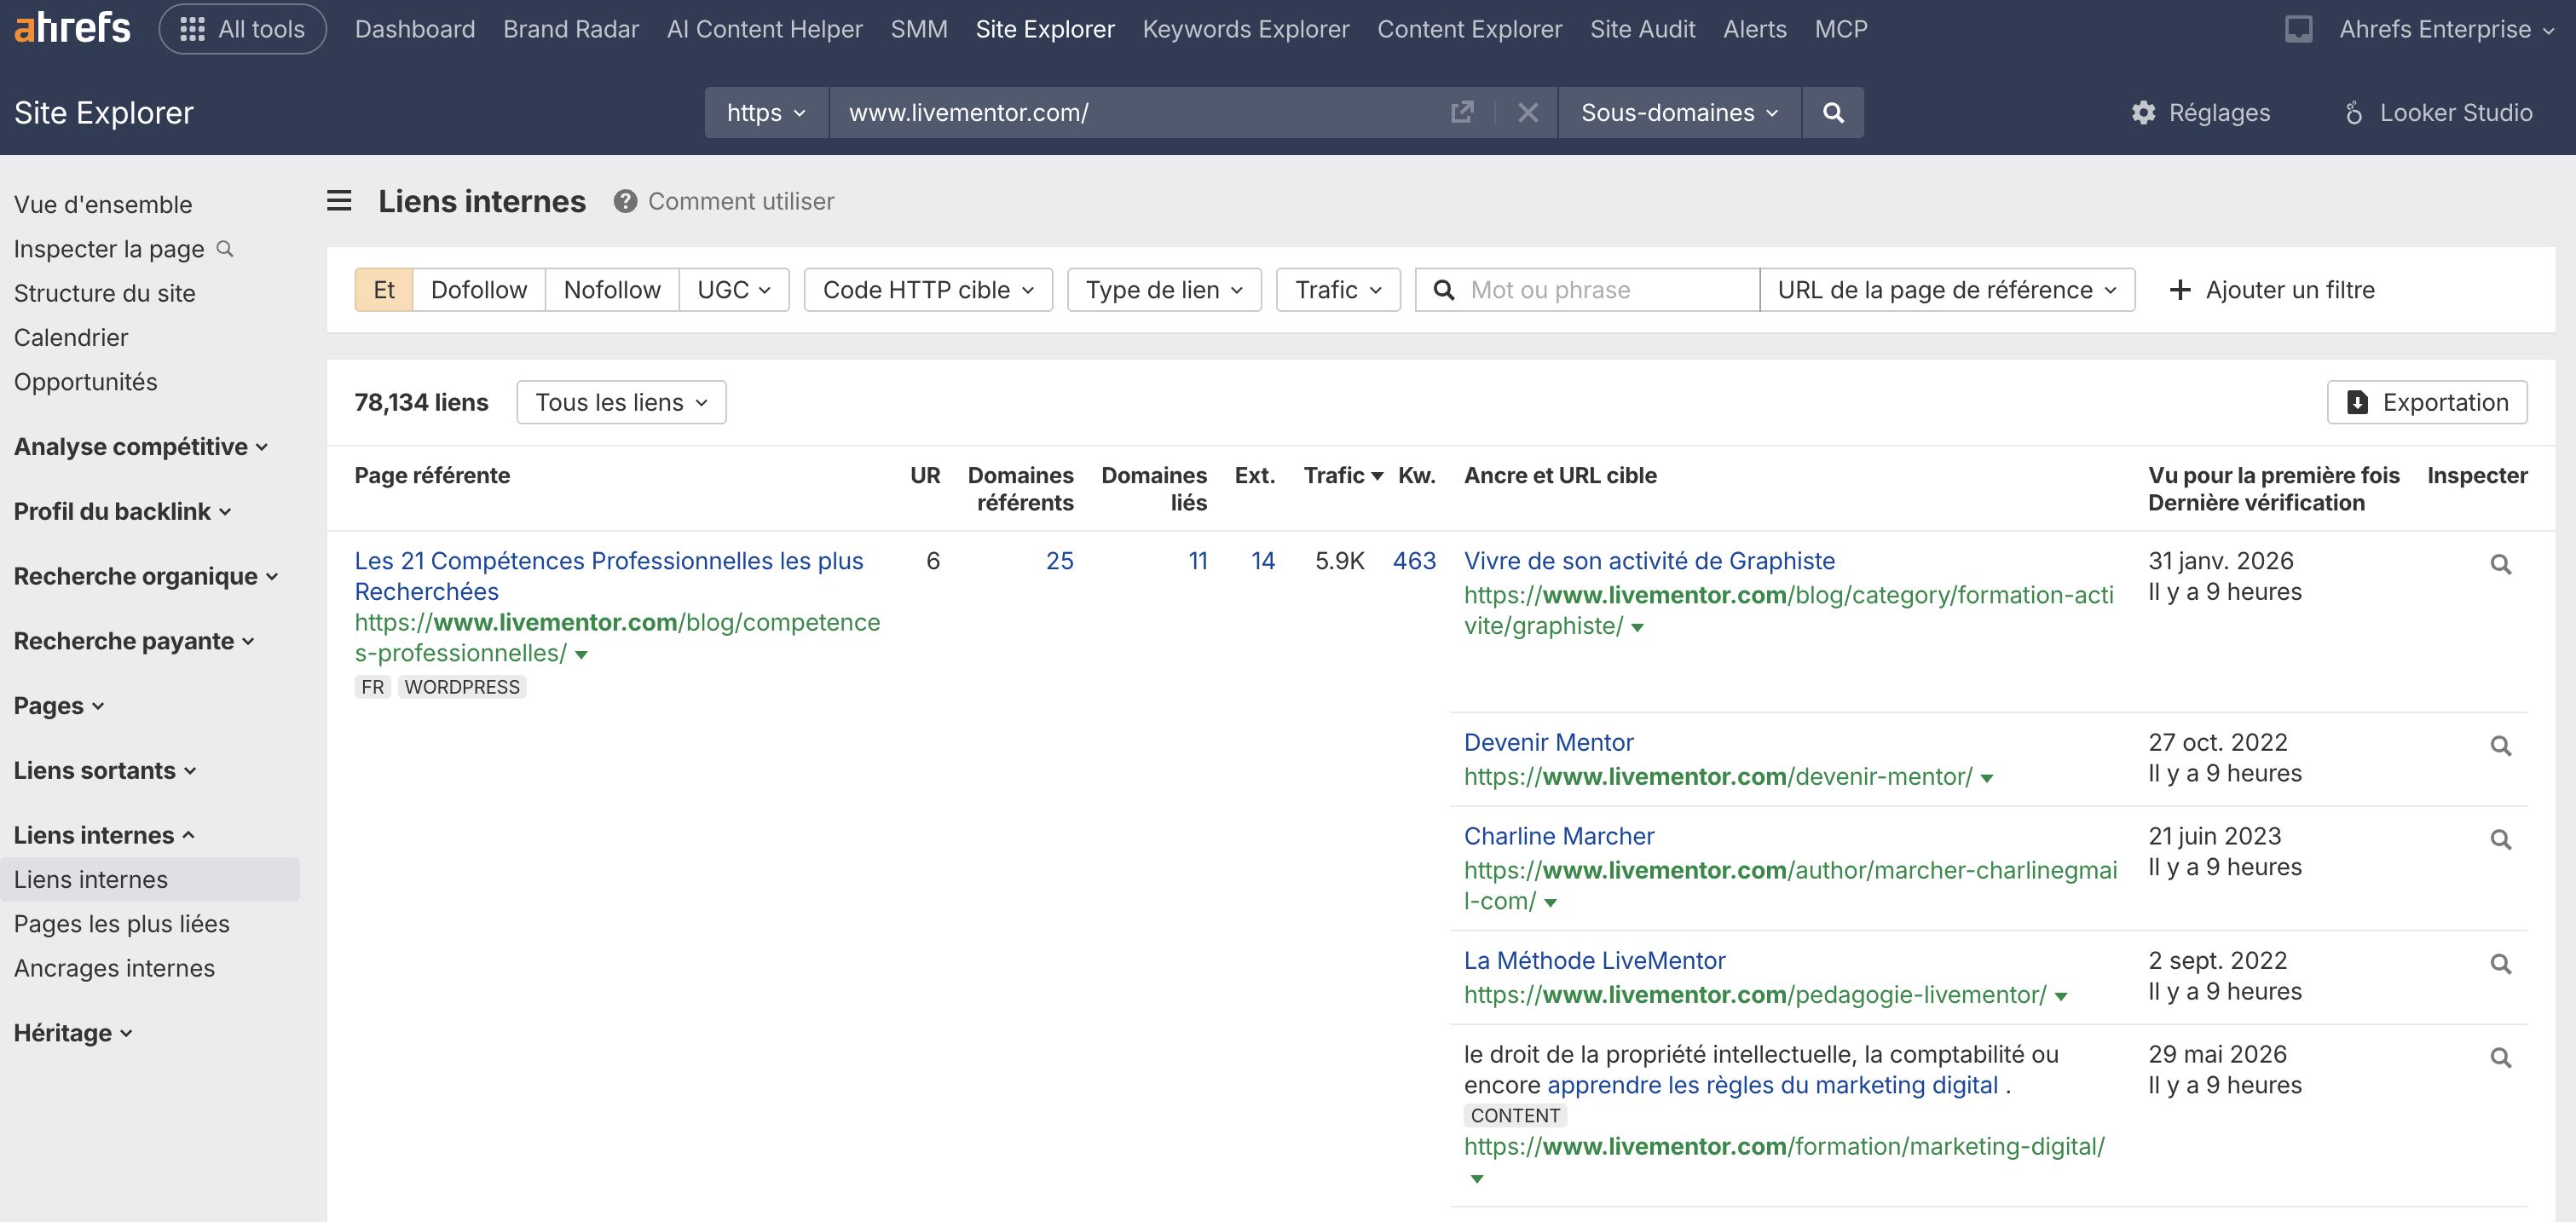Inspect the apprendre les règles du marketing digital row
Viewport: 2576px width, 1222px height.
point(2500,1057)
